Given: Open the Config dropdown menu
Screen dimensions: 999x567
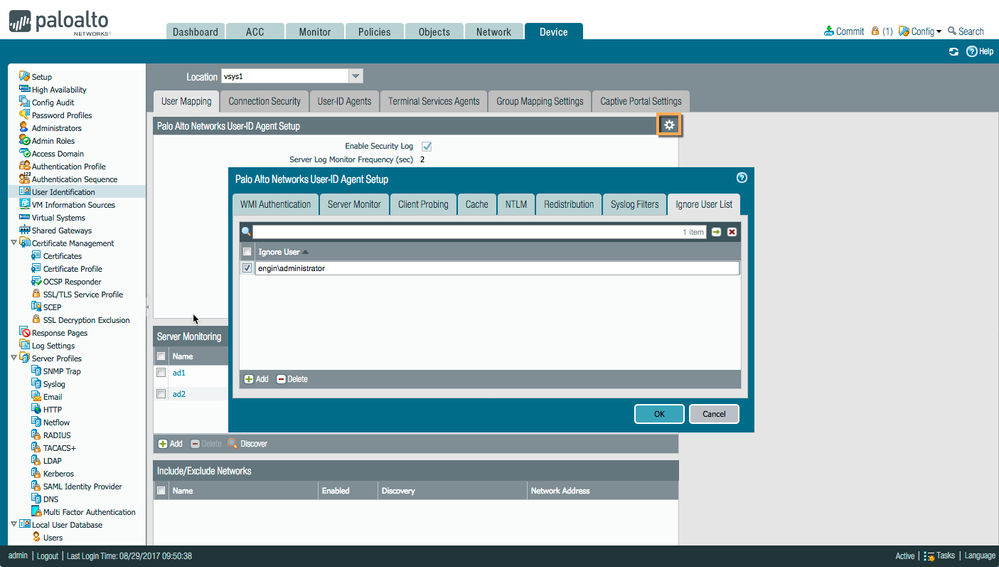Looking at the screenshot, I should click(x=920, y=31).
